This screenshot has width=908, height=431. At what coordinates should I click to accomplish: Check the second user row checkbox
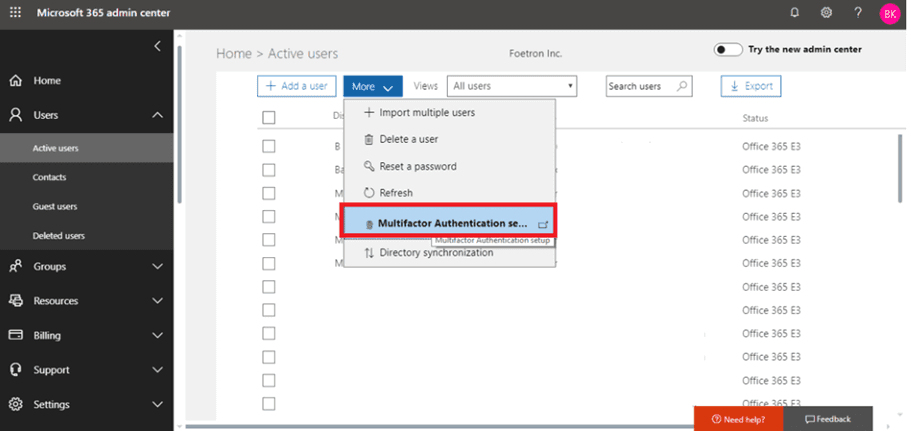click(x=269, y=170)
